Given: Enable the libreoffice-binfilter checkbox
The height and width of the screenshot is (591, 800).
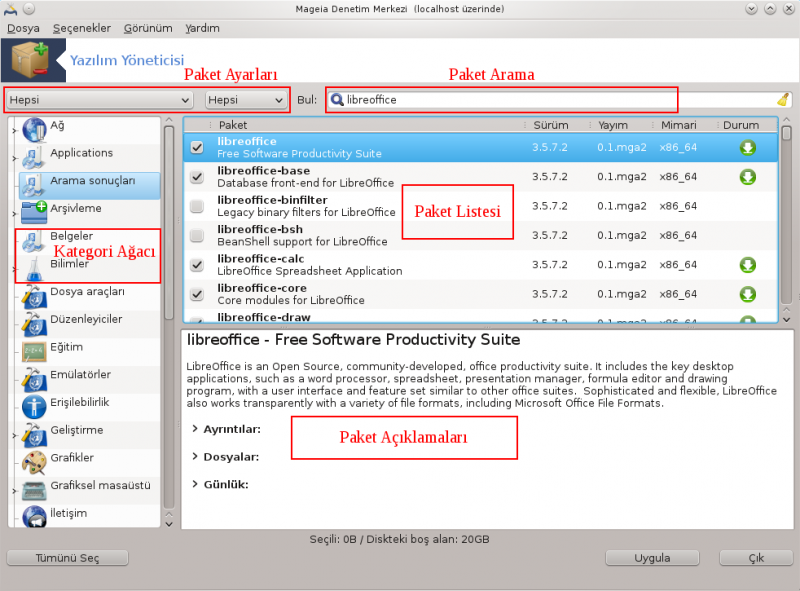Looking at the screenshot, I should point(197,206).
